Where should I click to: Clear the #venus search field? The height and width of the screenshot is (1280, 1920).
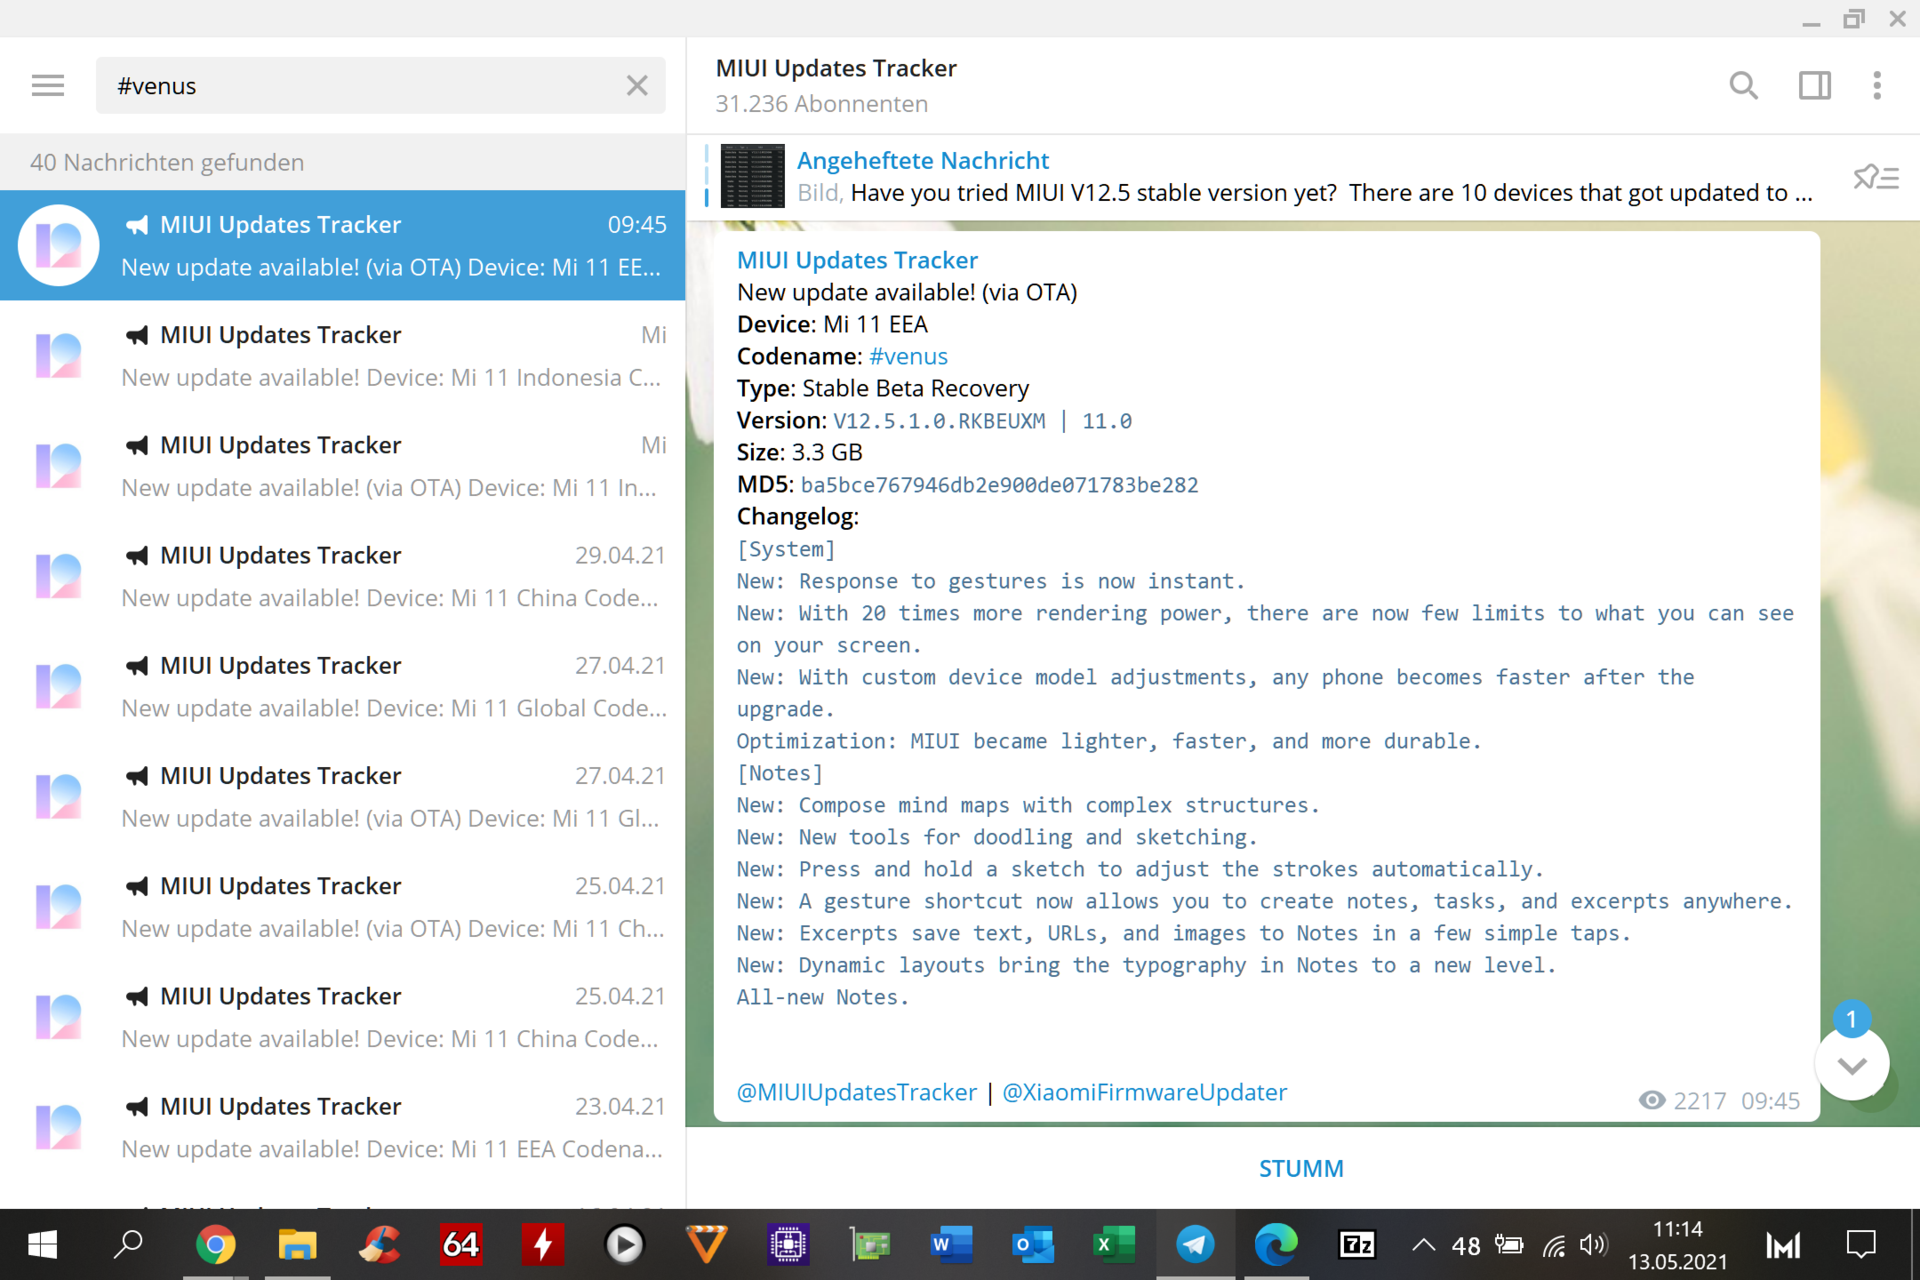pyautogui.click(x=637, y=86)
